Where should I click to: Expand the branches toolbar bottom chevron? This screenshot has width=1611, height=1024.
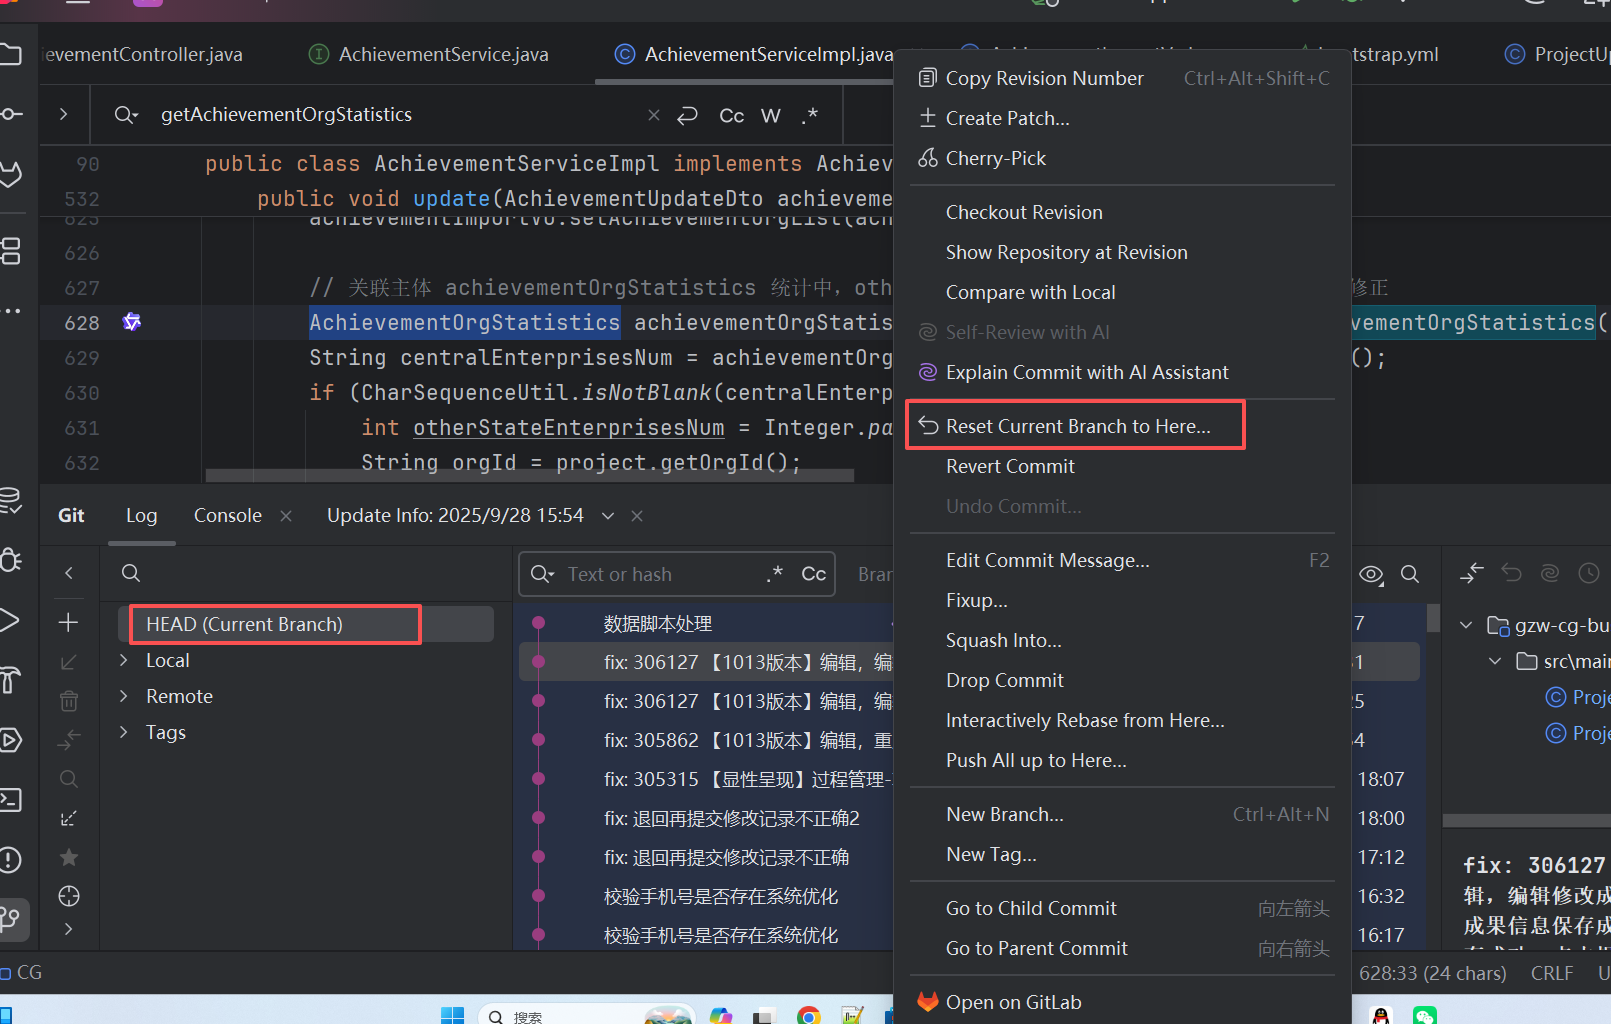coord(68,929)
